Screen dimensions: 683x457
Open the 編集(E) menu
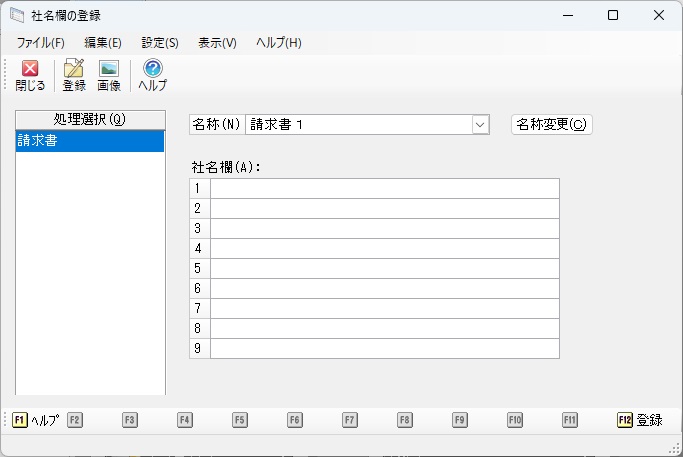point(103,43)
